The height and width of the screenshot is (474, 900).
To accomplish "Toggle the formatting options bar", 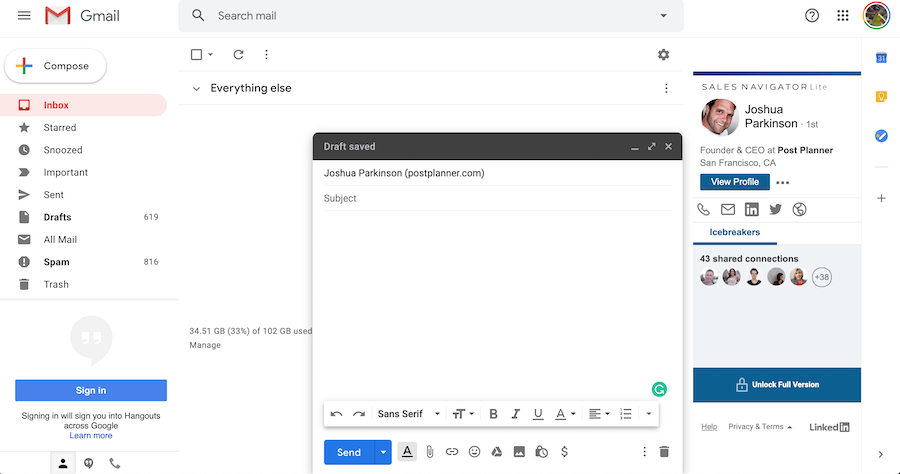I will pyautogui.click(x=407, y=452).
